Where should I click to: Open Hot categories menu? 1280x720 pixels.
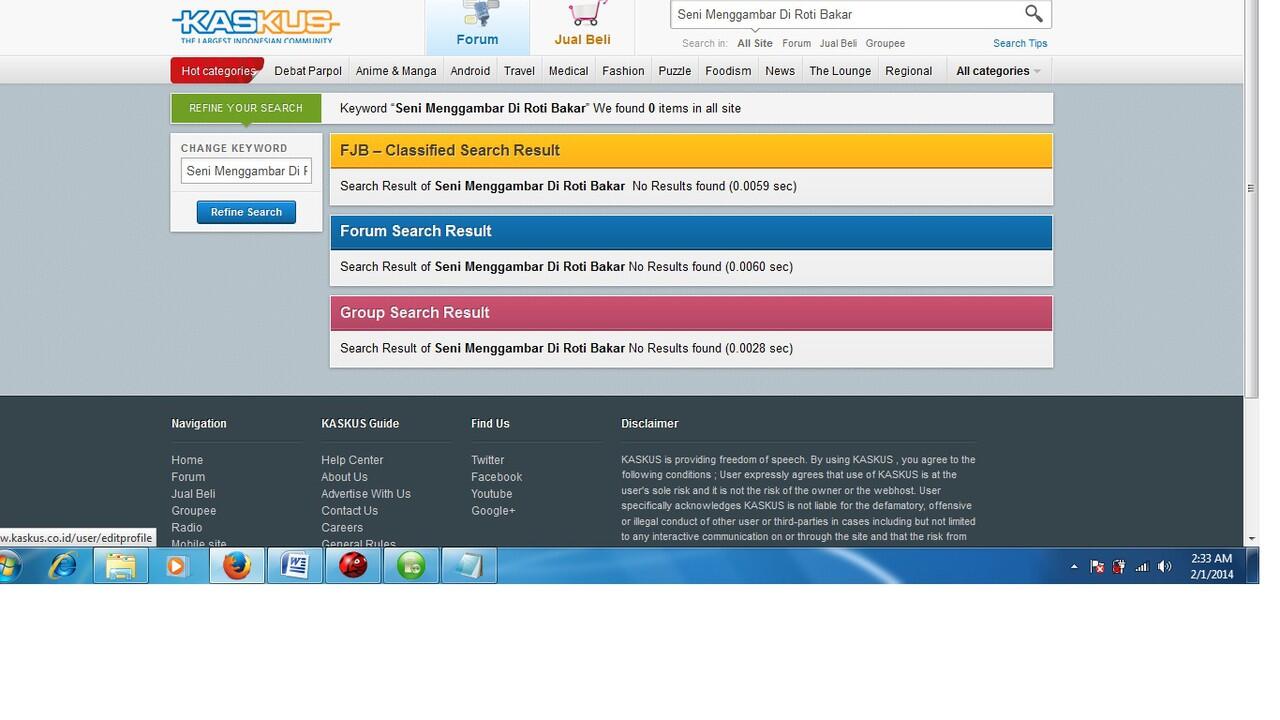pos(217,71)
